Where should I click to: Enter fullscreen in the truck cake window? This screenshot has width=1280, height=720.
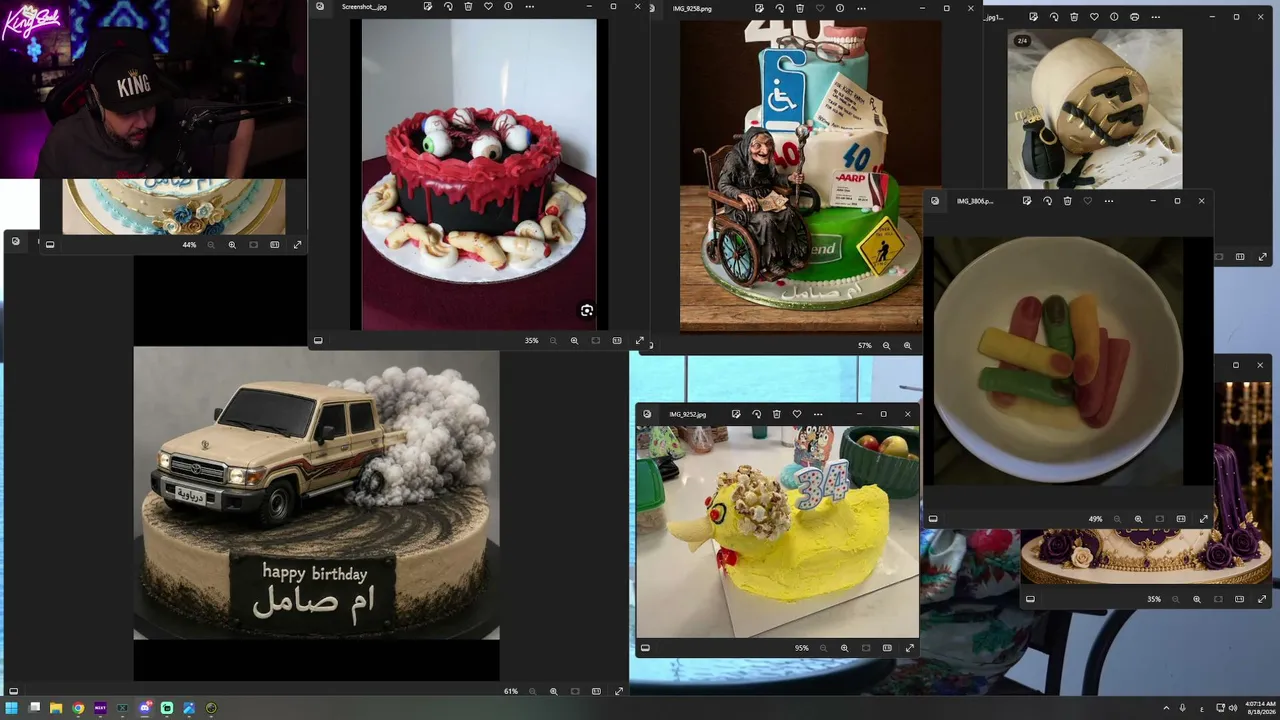[618, 691]
